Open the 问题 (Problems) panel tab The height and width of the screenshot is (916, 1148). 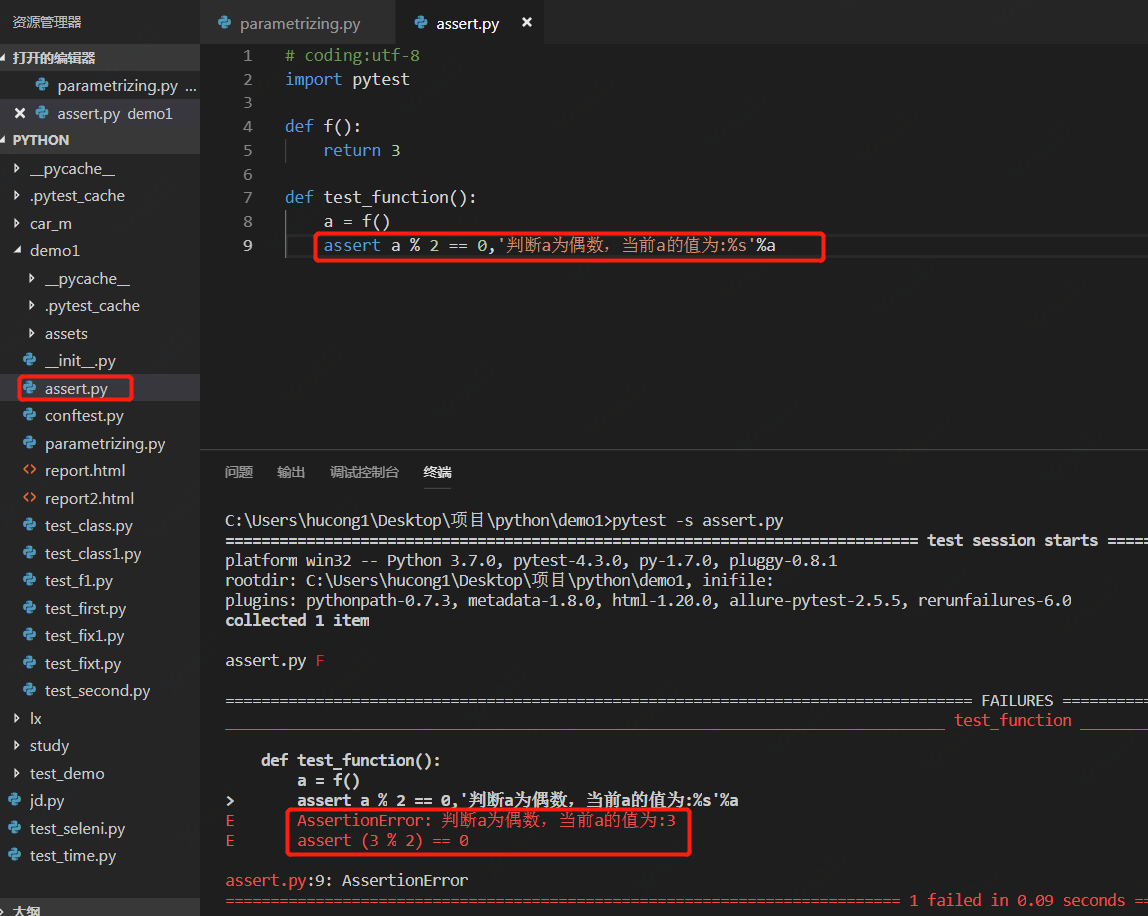tap(239, 472)
